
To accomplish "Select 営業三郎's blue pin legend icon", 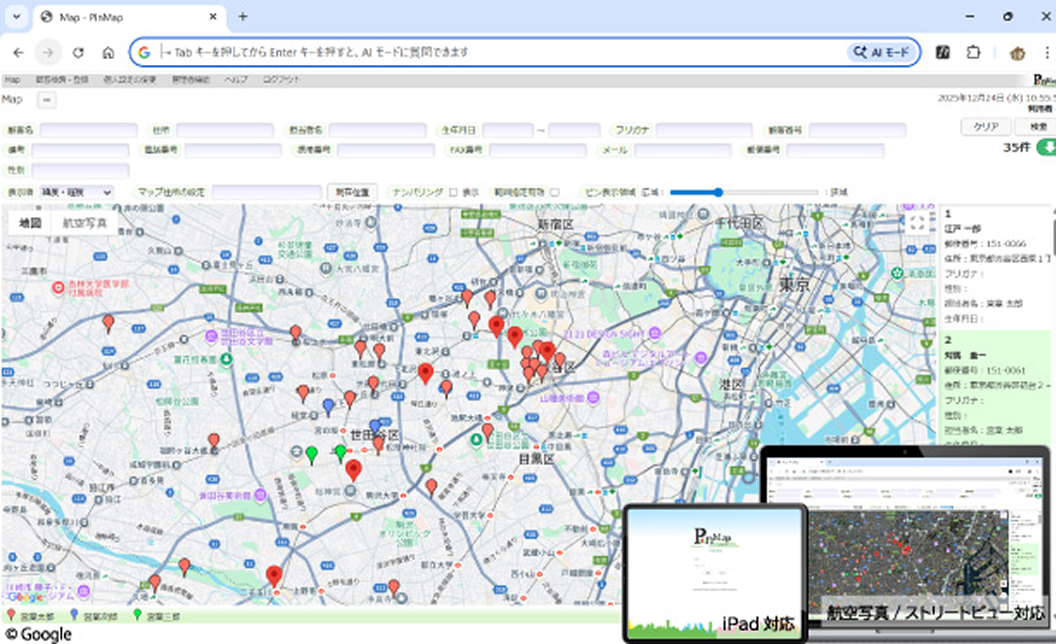I will pyautogui.click(x=74, y=615).
